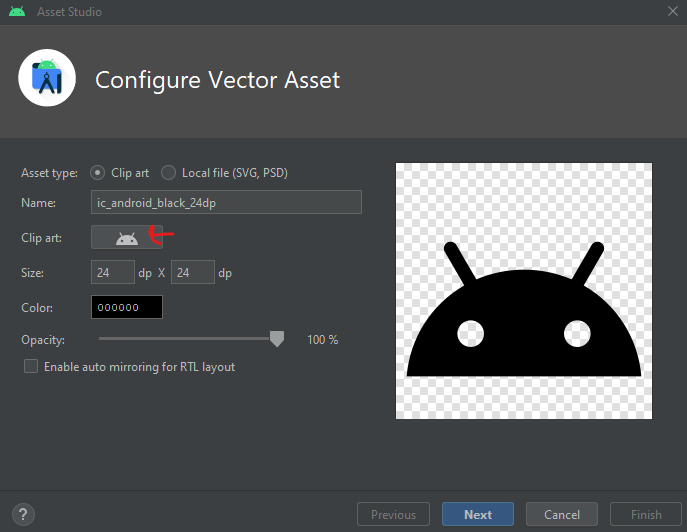Click the Finish button
This screenshot has width=687, height=532.
[x=646, y=514]
